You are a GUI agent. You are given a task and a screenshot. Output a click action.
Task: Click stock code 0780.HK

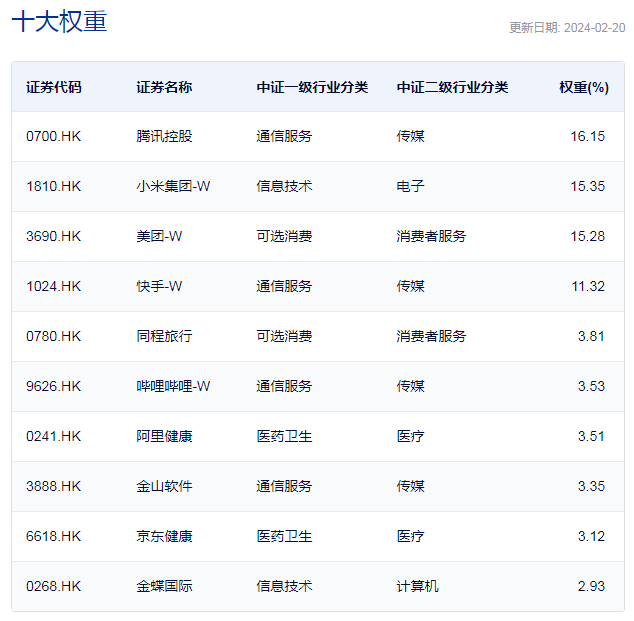pyautogui.click(x=53, y=336)
